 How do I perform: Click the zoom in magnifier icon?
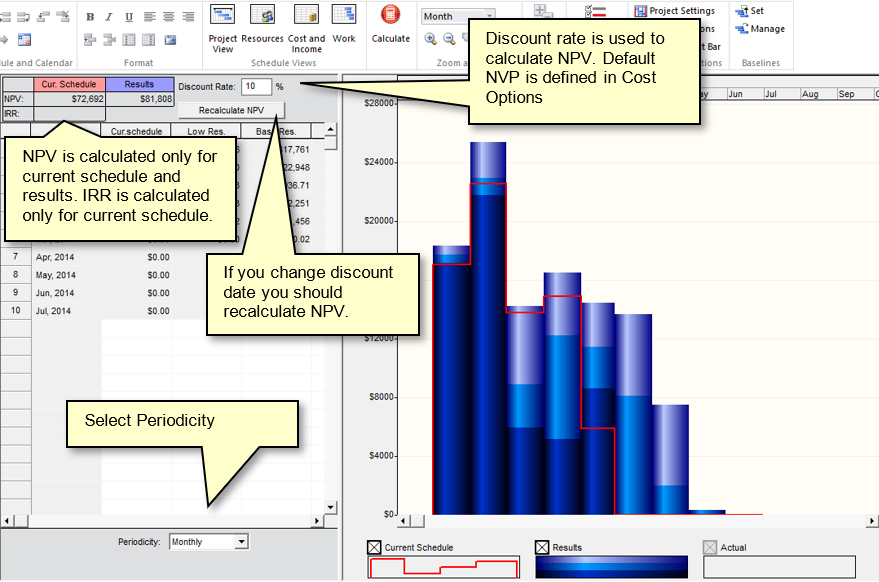tap(430, 39)
